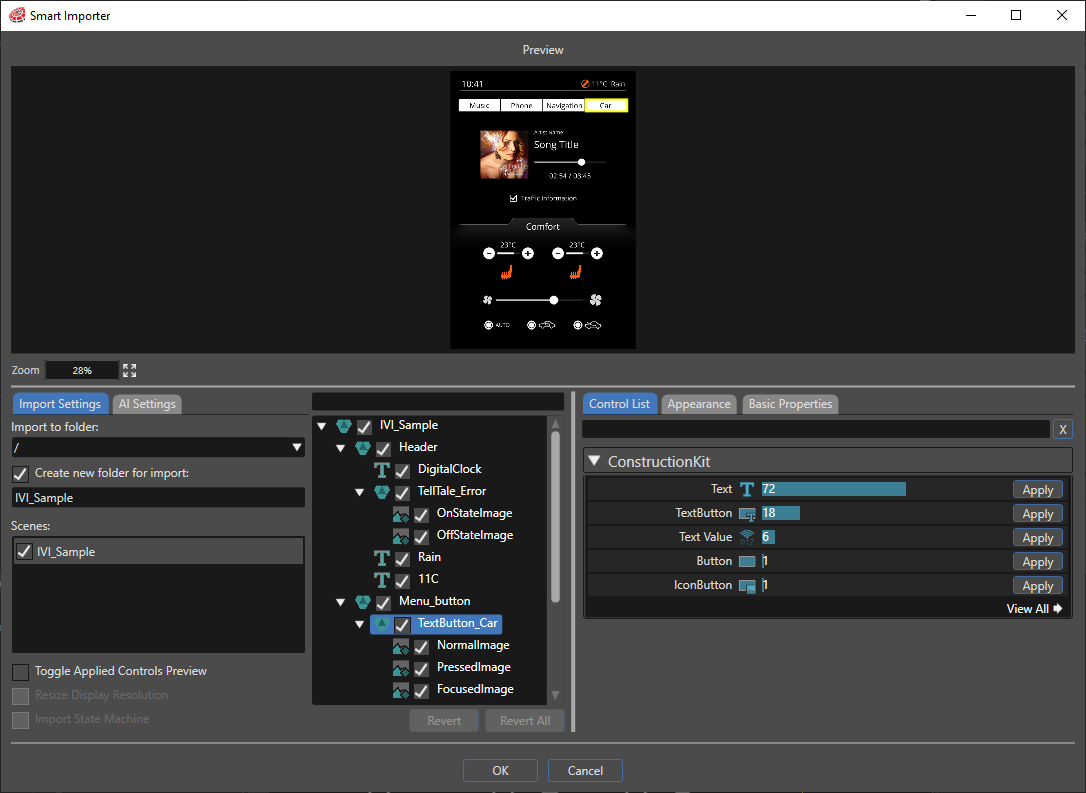Viewport: 1086px width, 793px height.
Task: Click the TellTale_Error node icon
Action: tap(382, 492)
